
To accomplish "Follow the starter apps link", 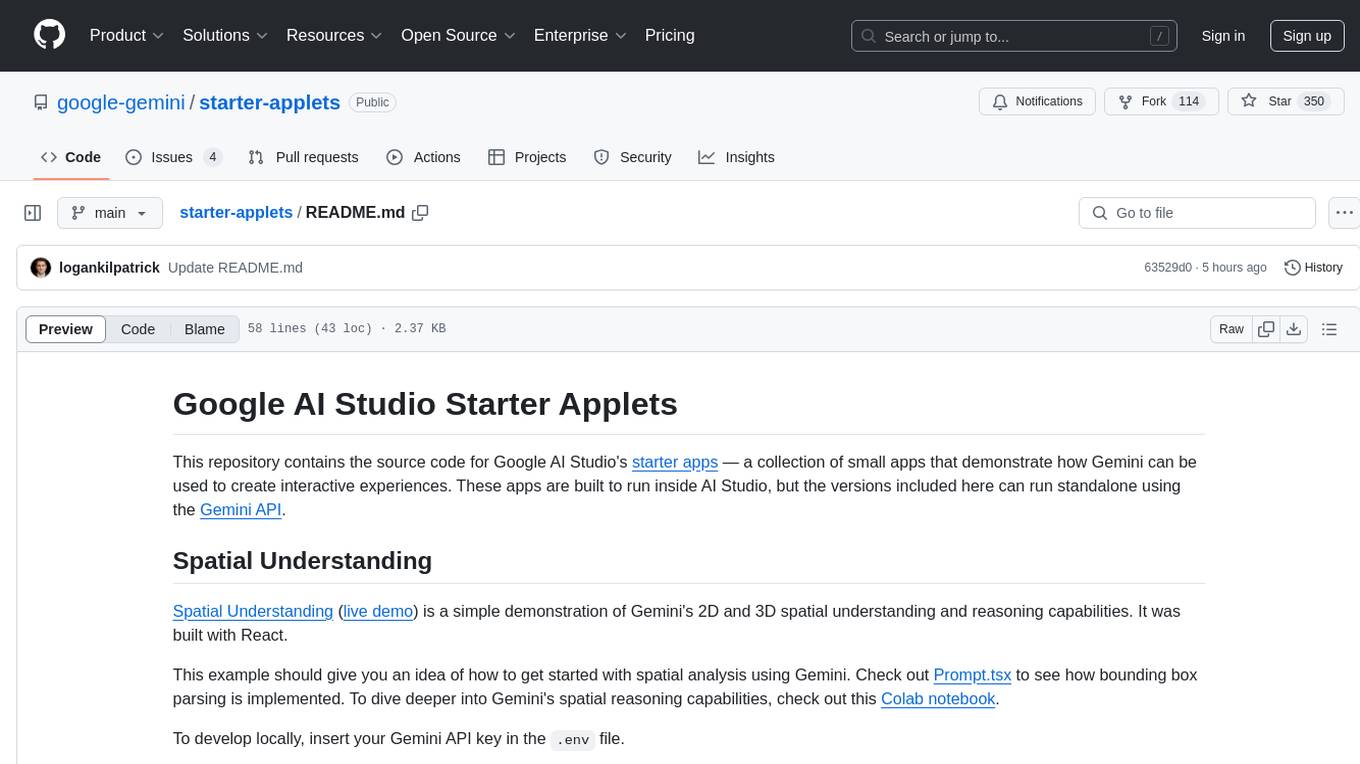I will (675, 462).
